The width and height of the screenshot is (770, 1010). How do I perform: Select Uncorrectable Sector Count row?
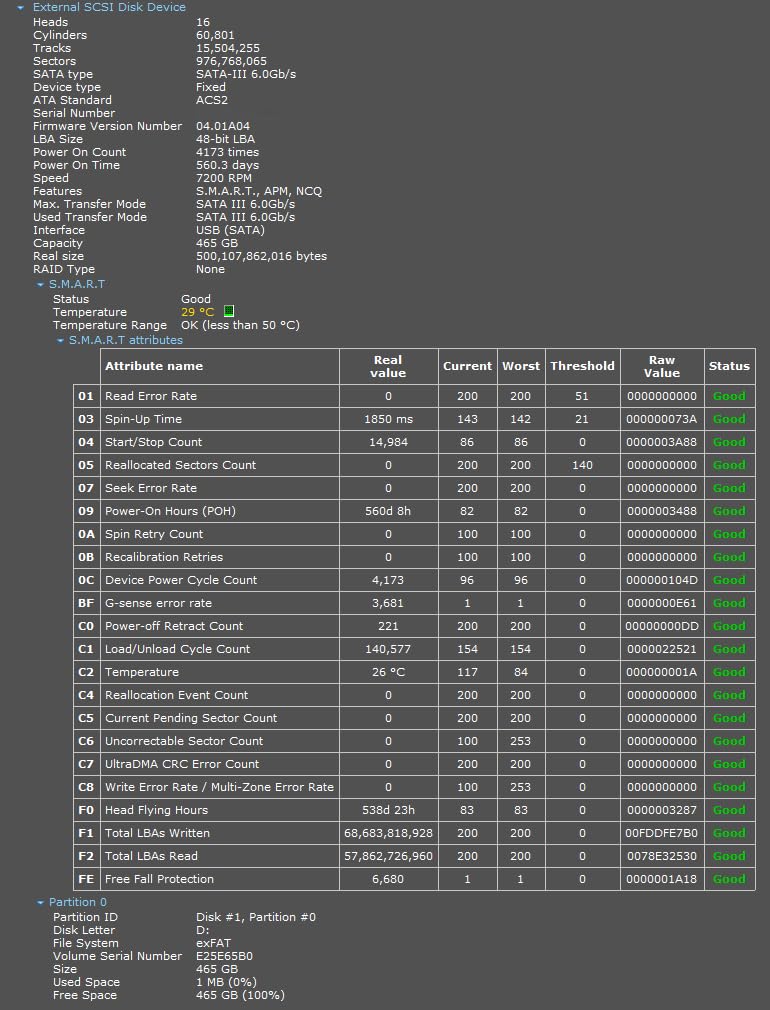pos(414,741)
